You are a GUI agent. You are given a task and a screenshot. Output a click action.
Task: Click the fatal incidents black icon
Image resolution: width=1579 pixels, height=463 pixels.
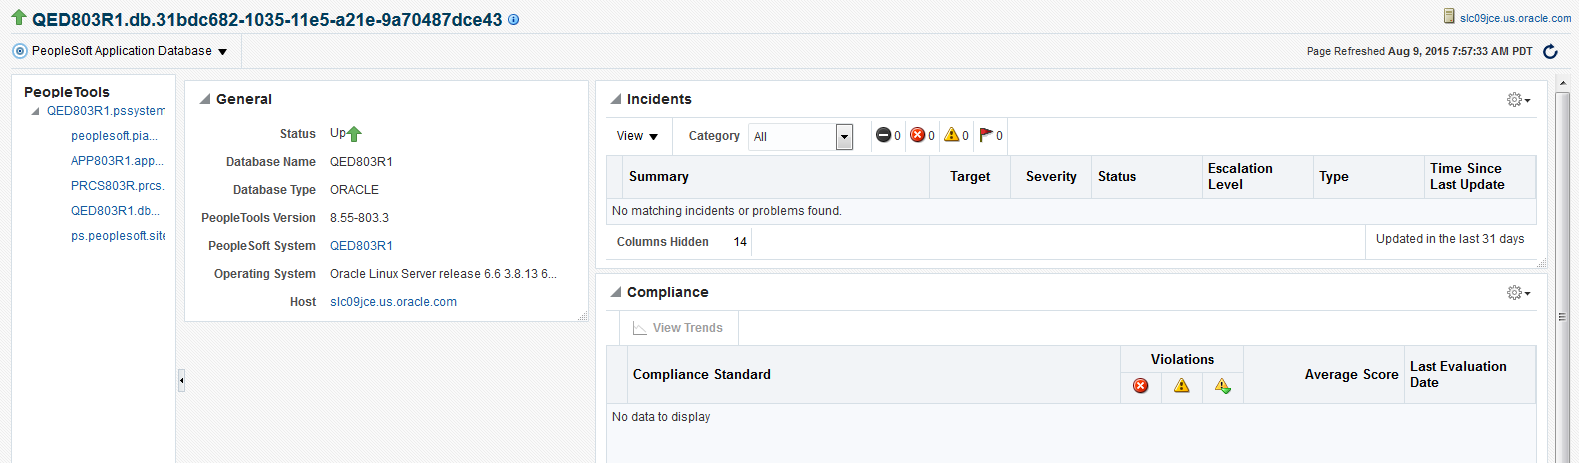tap(883, 135)
